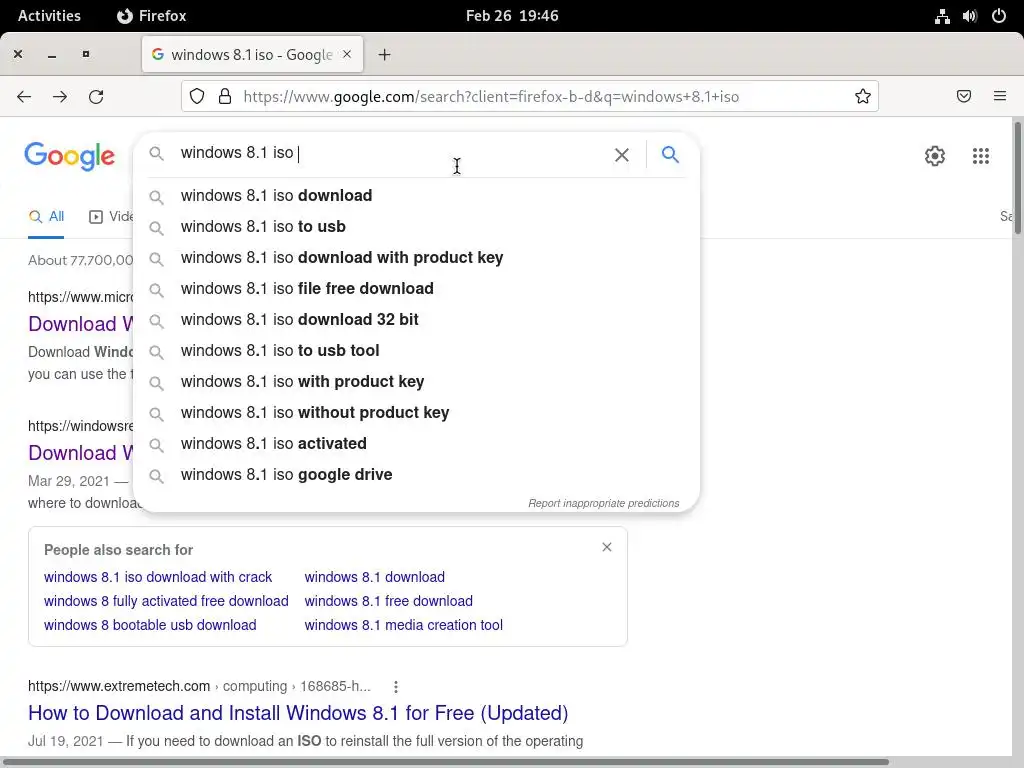Click the Firefox address bar URL
This screenshot has width=1024, height=768.
coord(490,97)
